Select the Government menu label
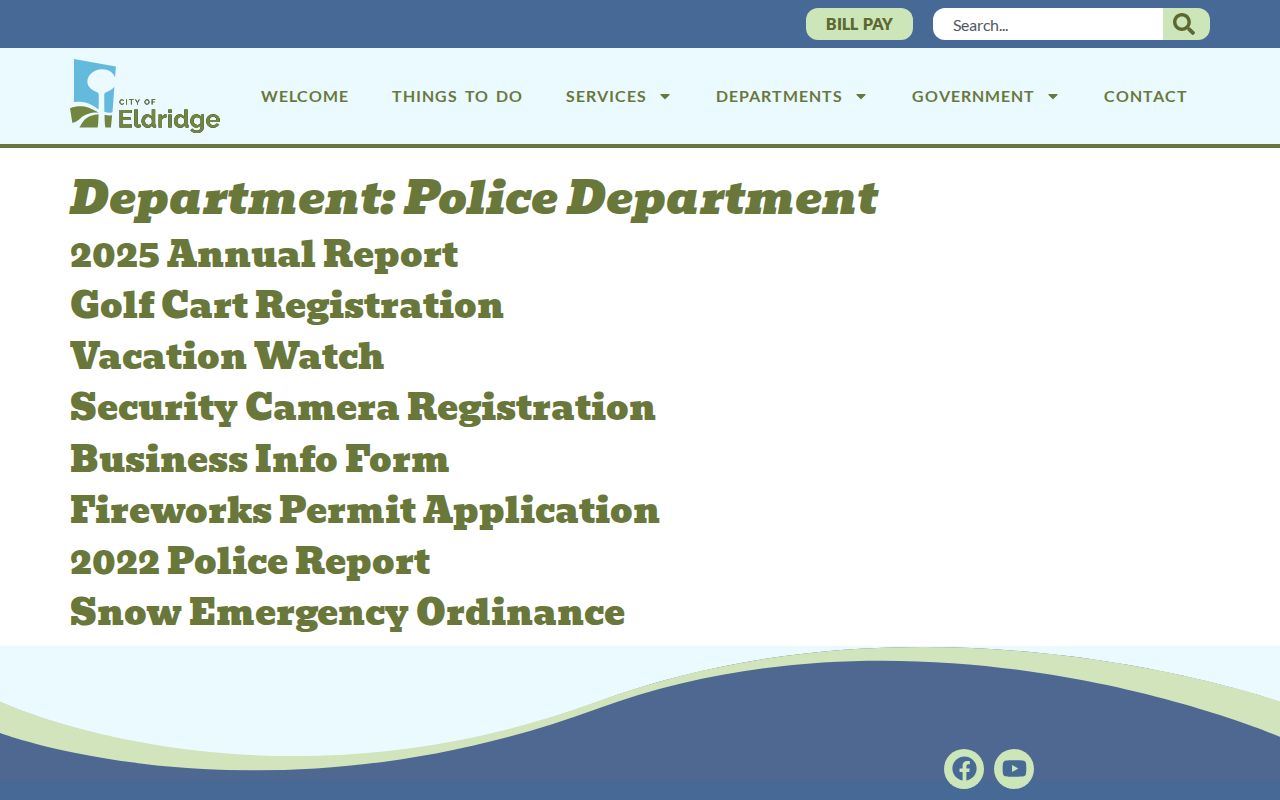This screenshot has height=800, width=1280. tap(973, 96)
